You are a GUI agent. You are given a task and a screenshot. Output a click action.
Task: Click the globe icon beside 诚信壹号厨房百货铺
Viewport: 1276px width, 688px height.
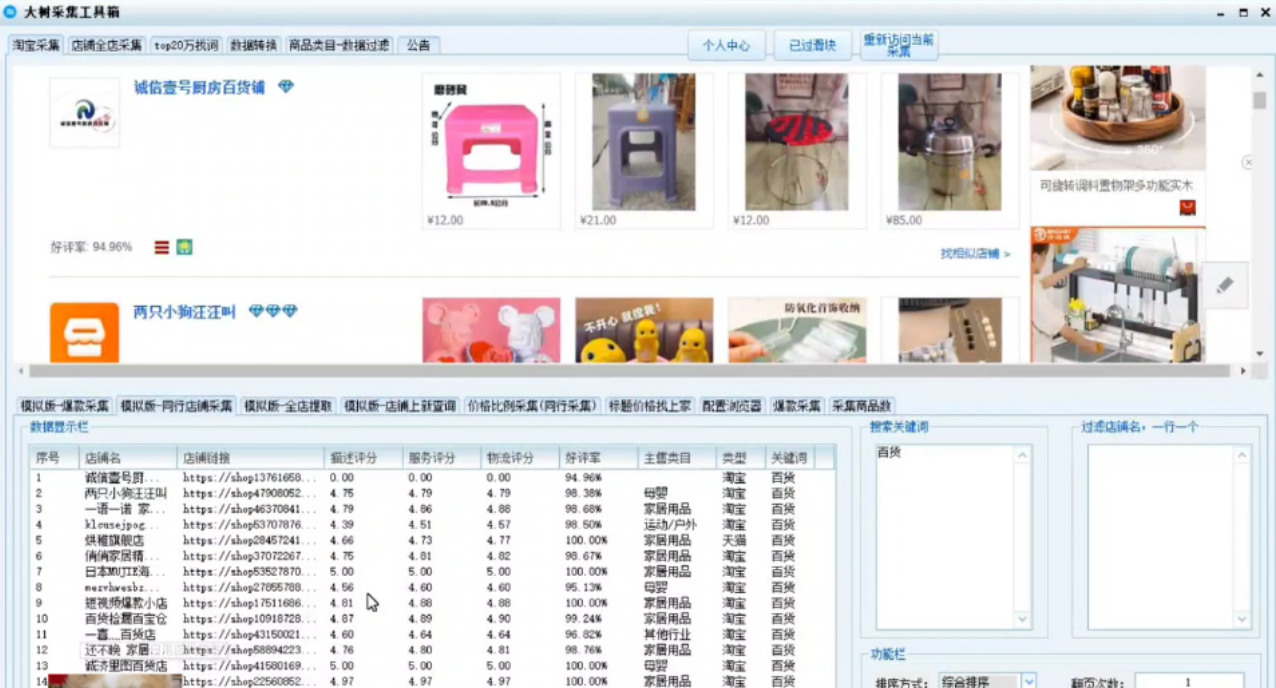click(286, 86)
